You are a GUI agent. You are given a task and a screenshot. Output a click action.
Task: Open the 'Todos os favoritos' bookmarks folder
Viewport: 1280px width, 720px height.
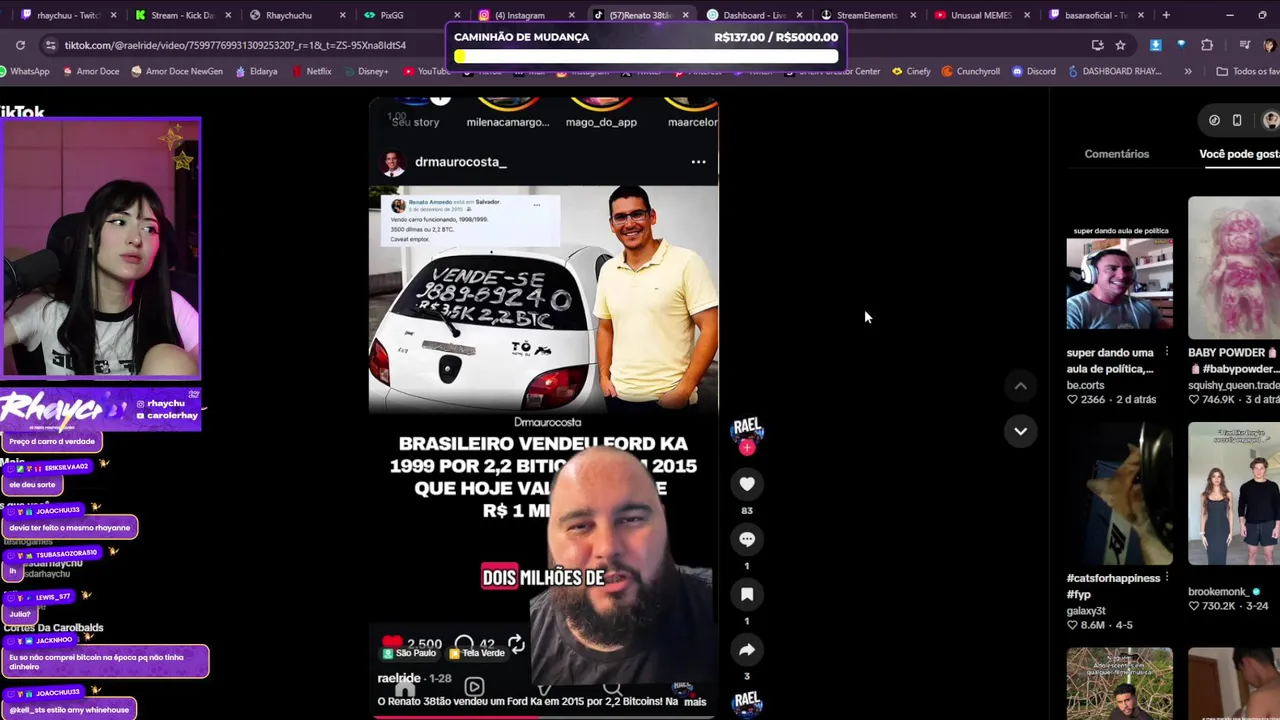coord(1247,71)
